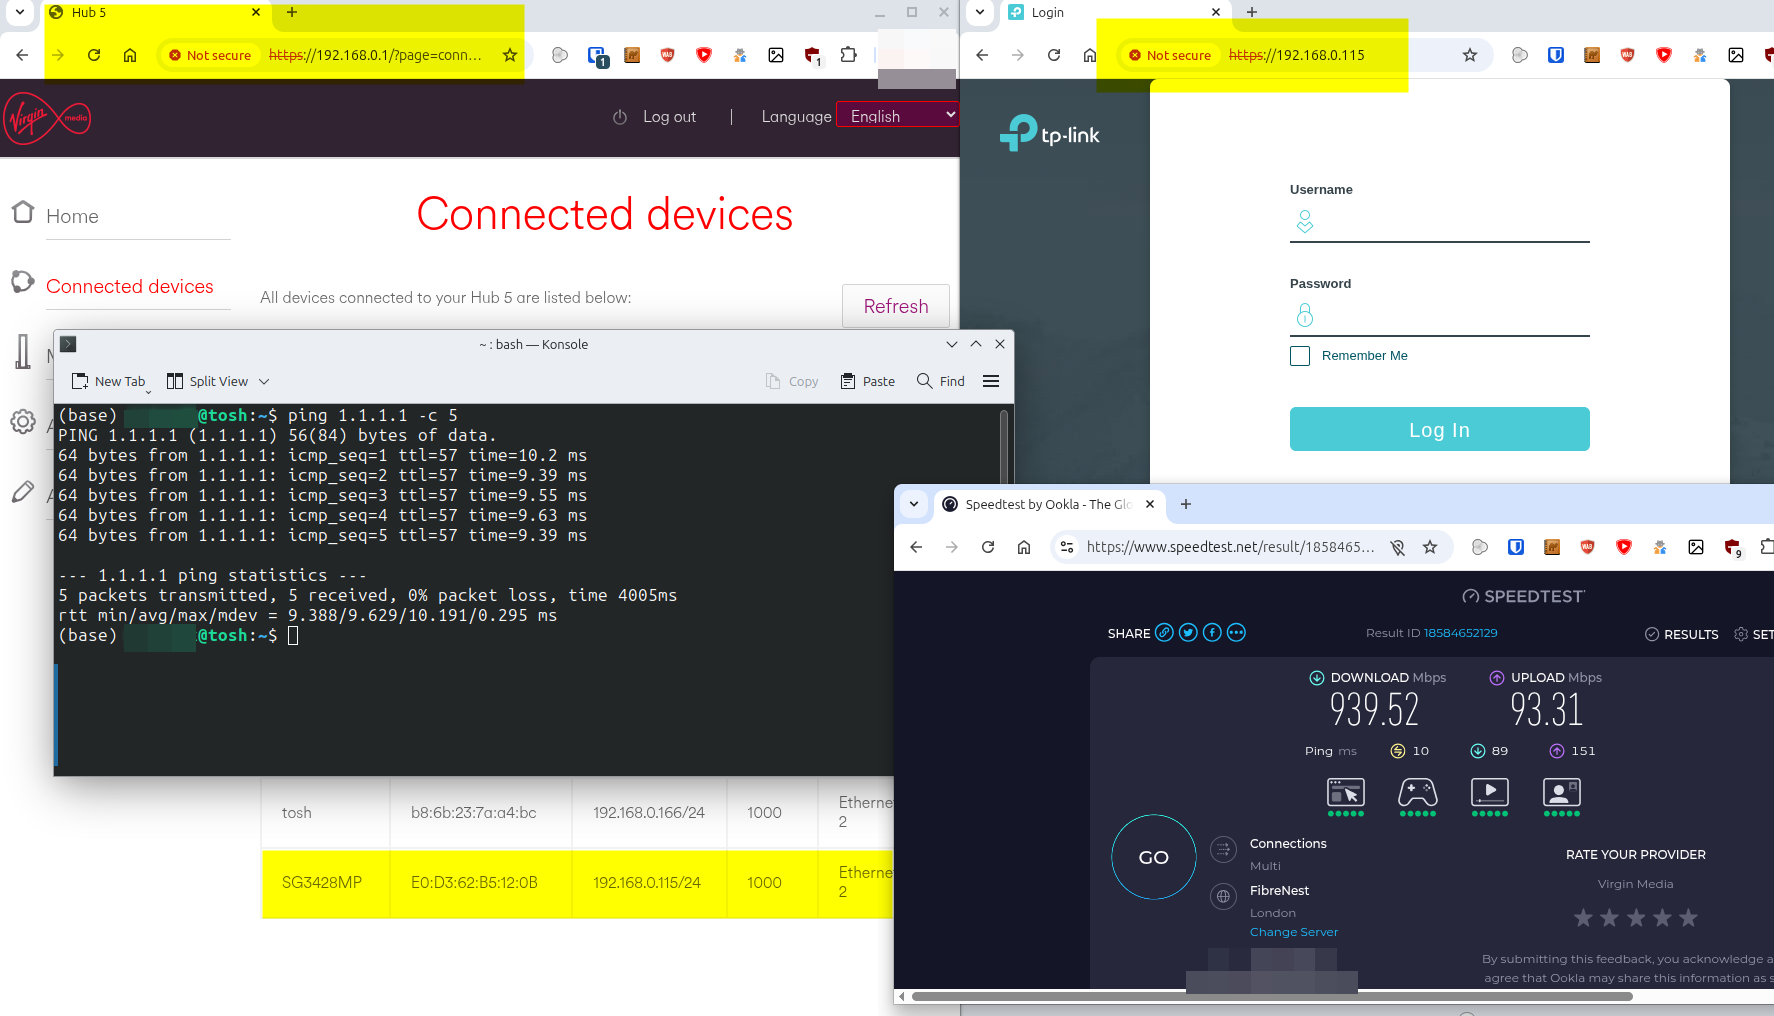Click the Virgin Media logo
The image size is (1774, 1016).
click(x=47, y=118)
